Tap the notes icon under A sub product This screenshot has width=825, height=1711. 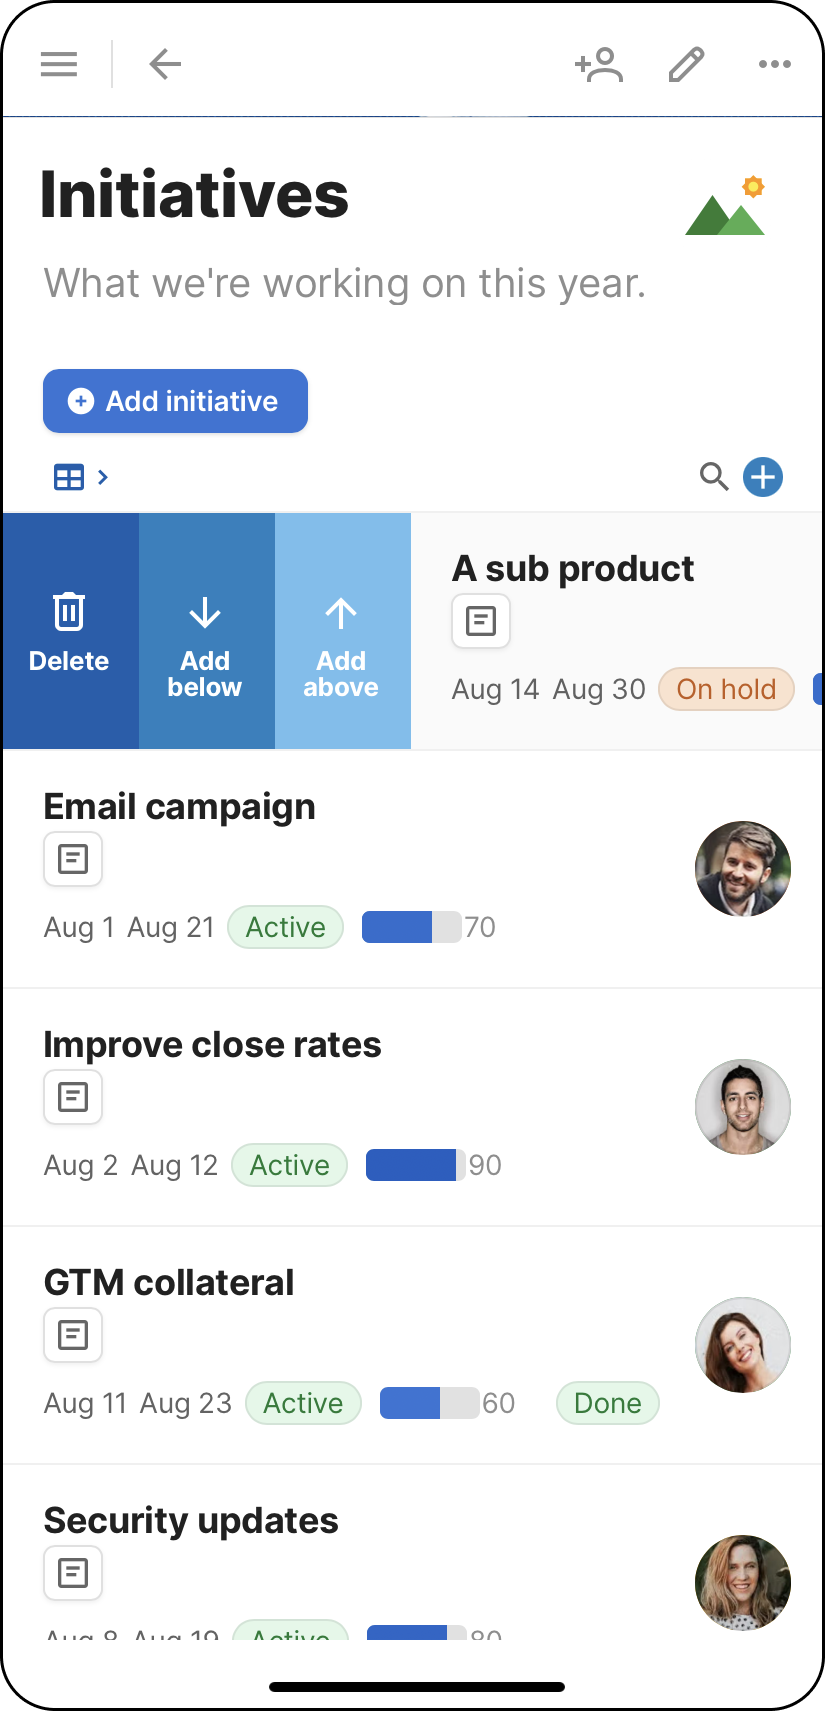(x=481, y=620)
